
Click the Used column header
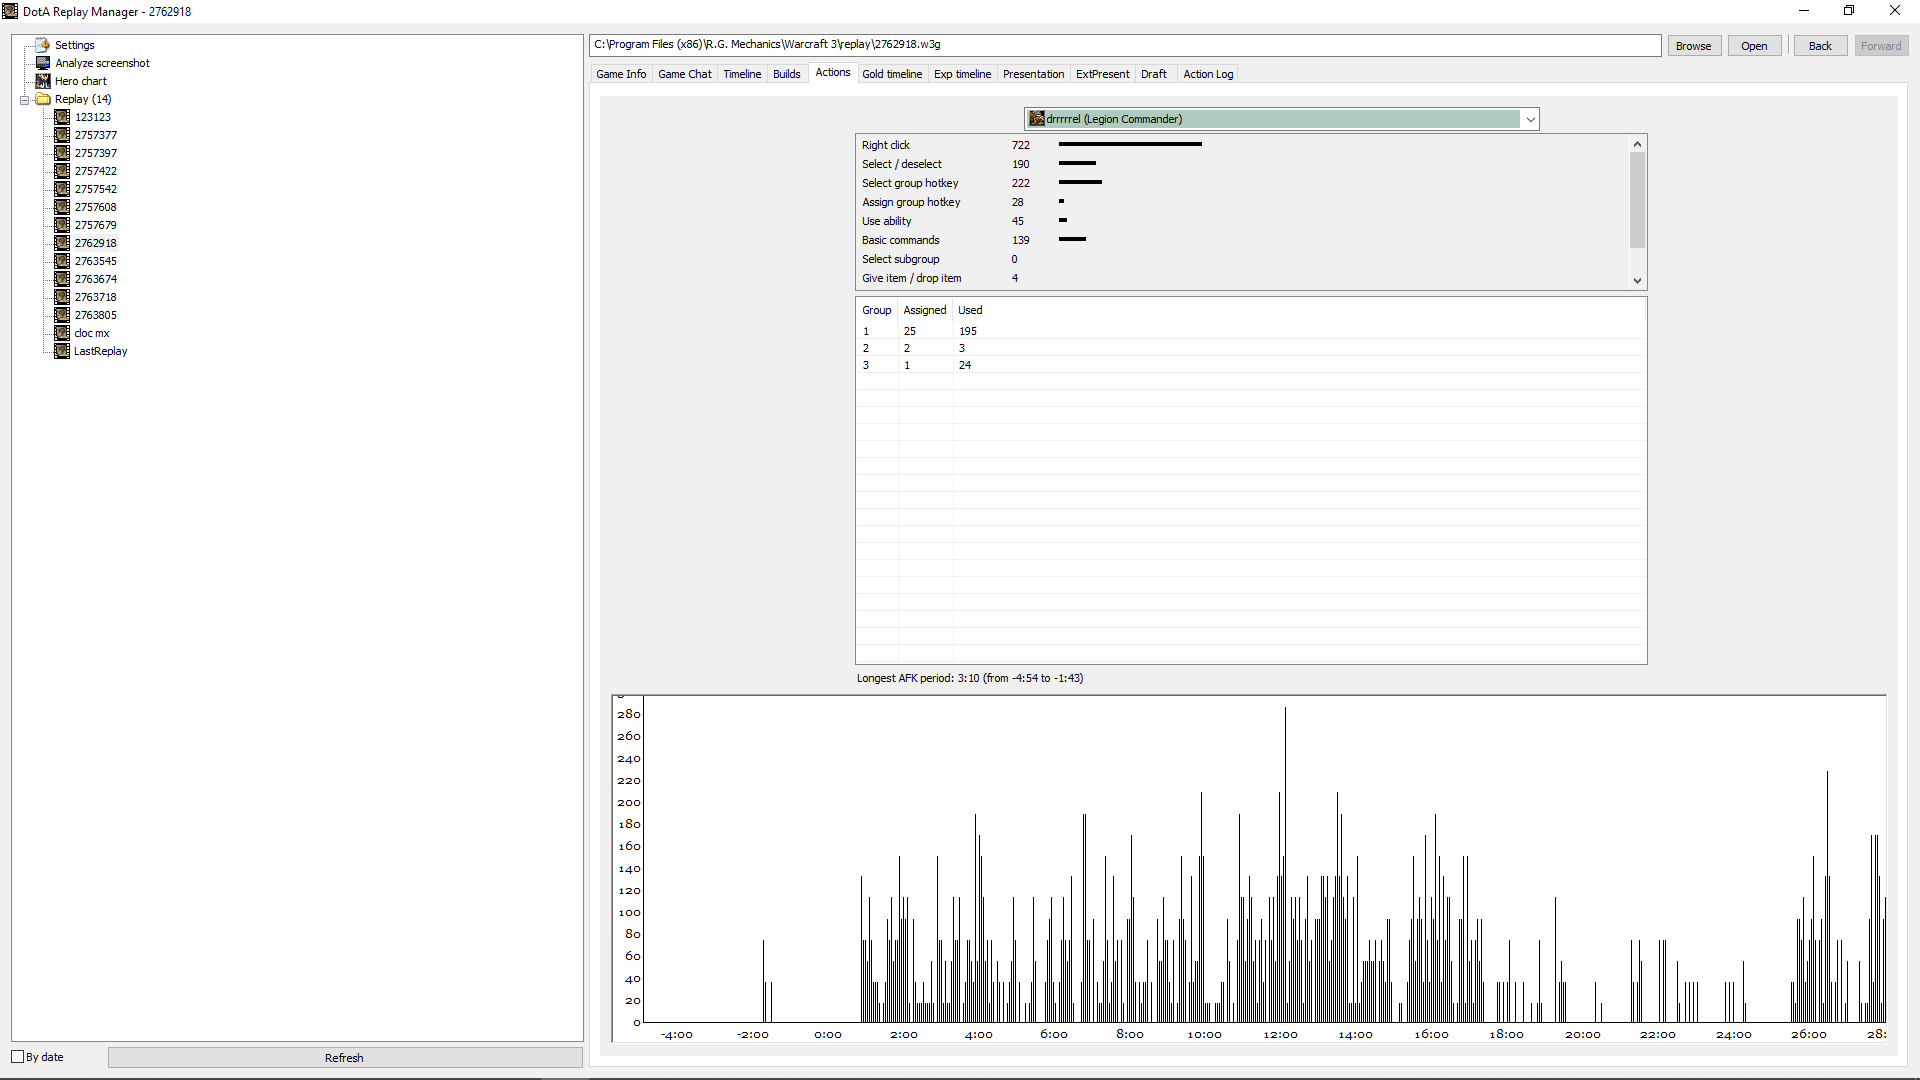pos(970,310)
